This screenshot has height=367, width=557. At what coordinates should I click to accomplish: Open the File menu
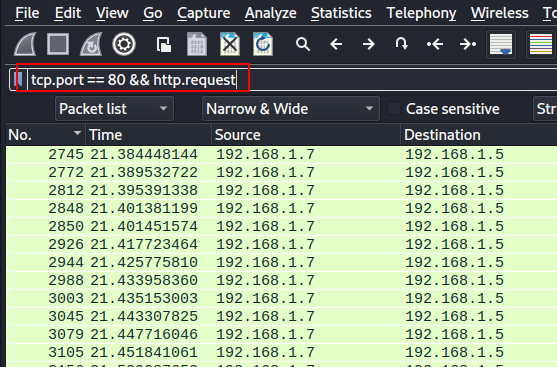pos(27,13)
